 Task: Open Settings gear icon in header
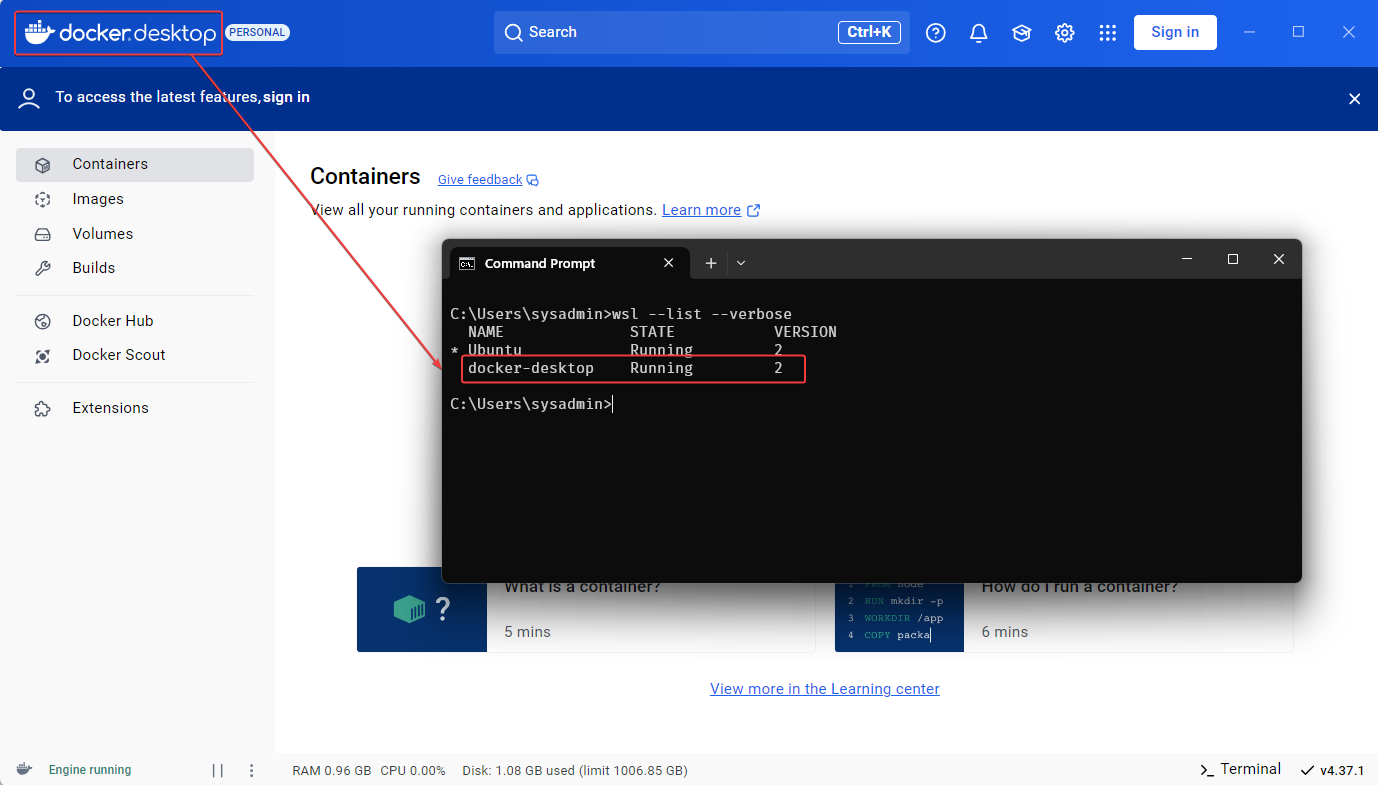pyautogui.click(x=1064, y=33)
